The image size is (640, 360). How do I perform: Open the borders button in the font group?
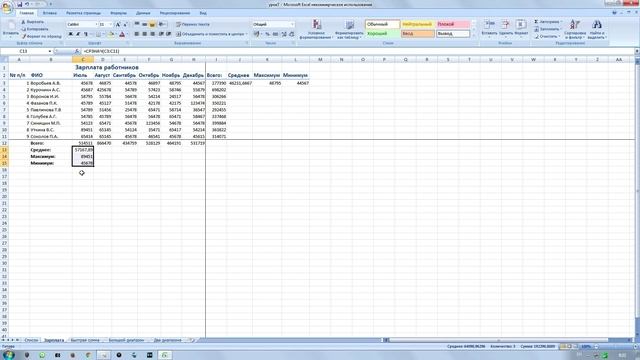[98, 34]
